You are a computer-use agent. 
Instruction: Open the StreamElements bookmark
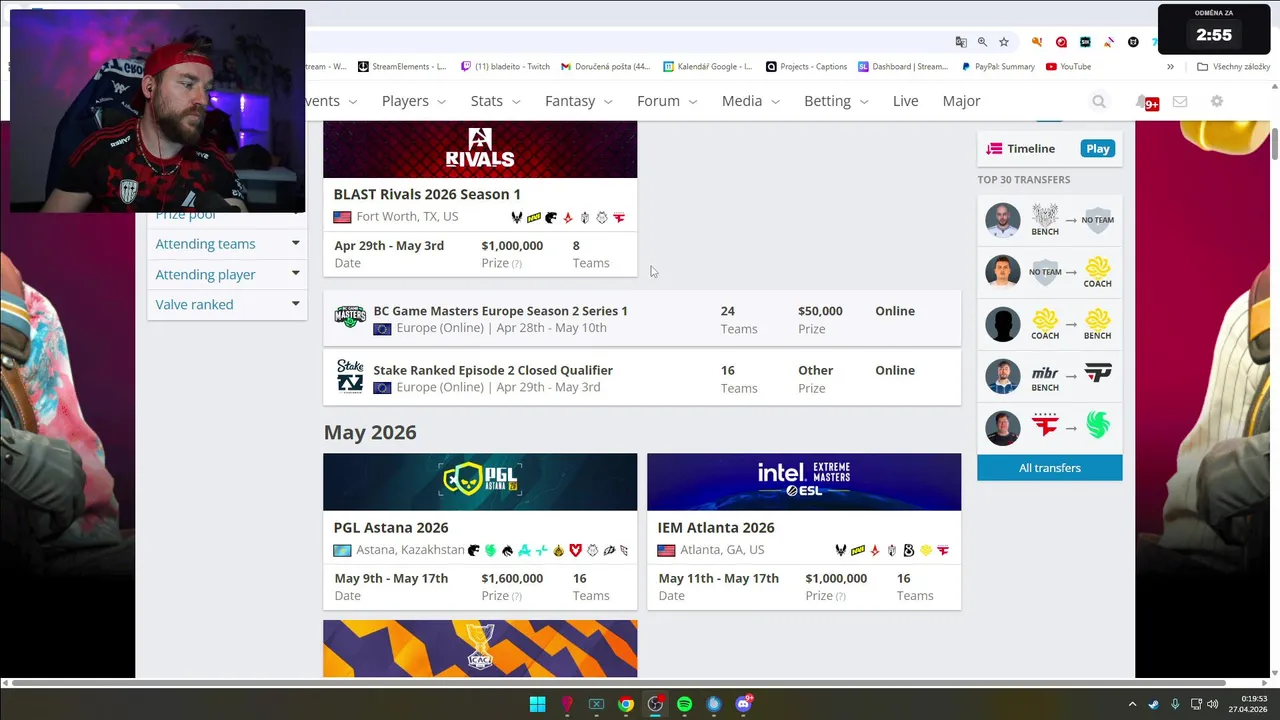(x=402, y=67)
